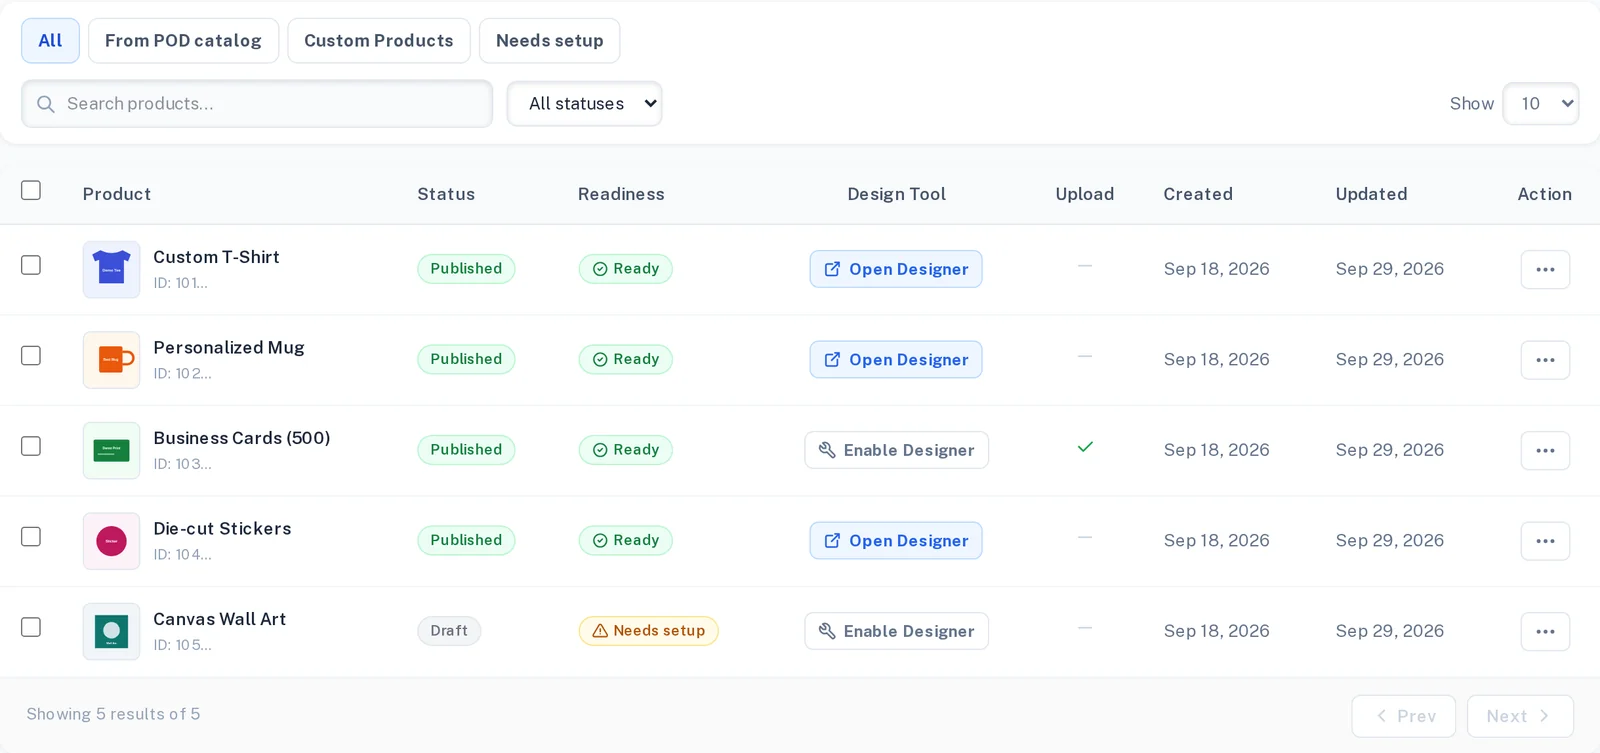Open Designer for Die-cut Stickers
This screenshot has height=753, width=1600.
[x=896, y=541]
